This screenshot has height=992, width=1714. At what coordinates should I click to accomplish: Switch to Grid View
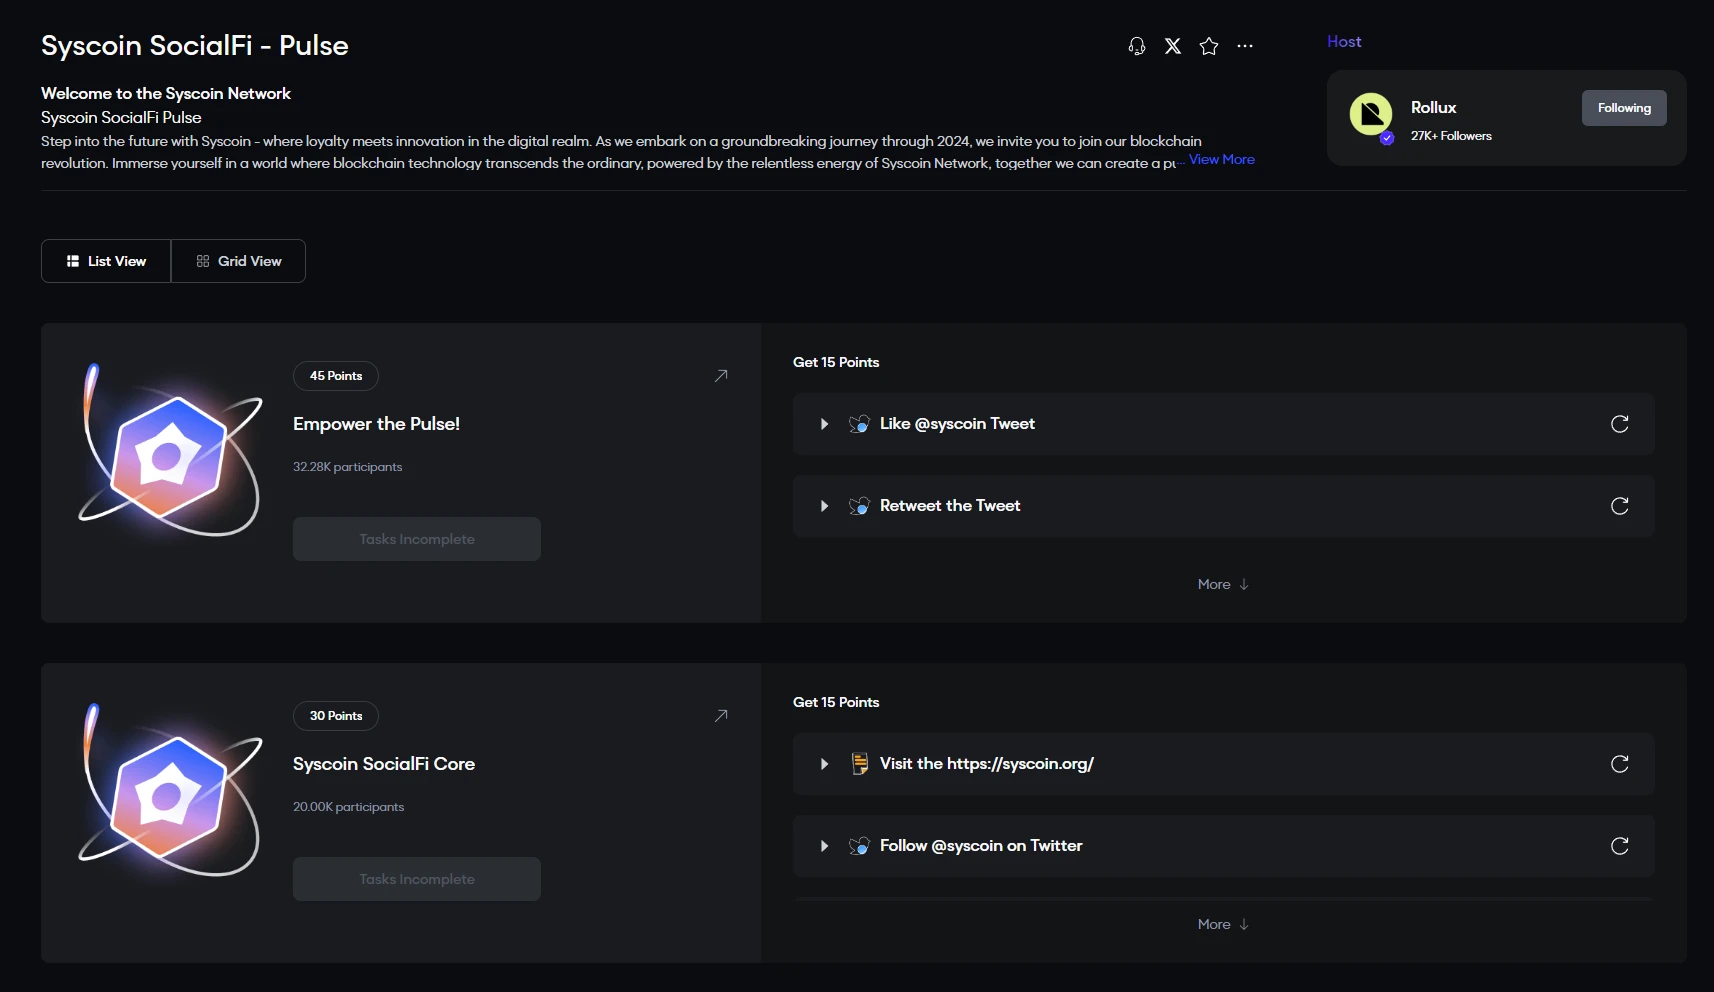coord(239,261)
